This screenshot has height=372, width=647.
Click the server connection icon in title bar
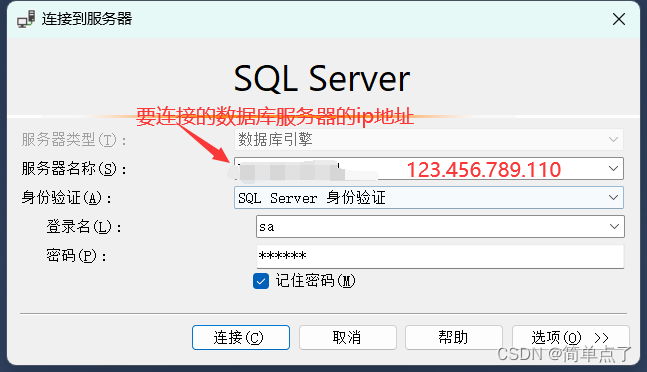26,19
